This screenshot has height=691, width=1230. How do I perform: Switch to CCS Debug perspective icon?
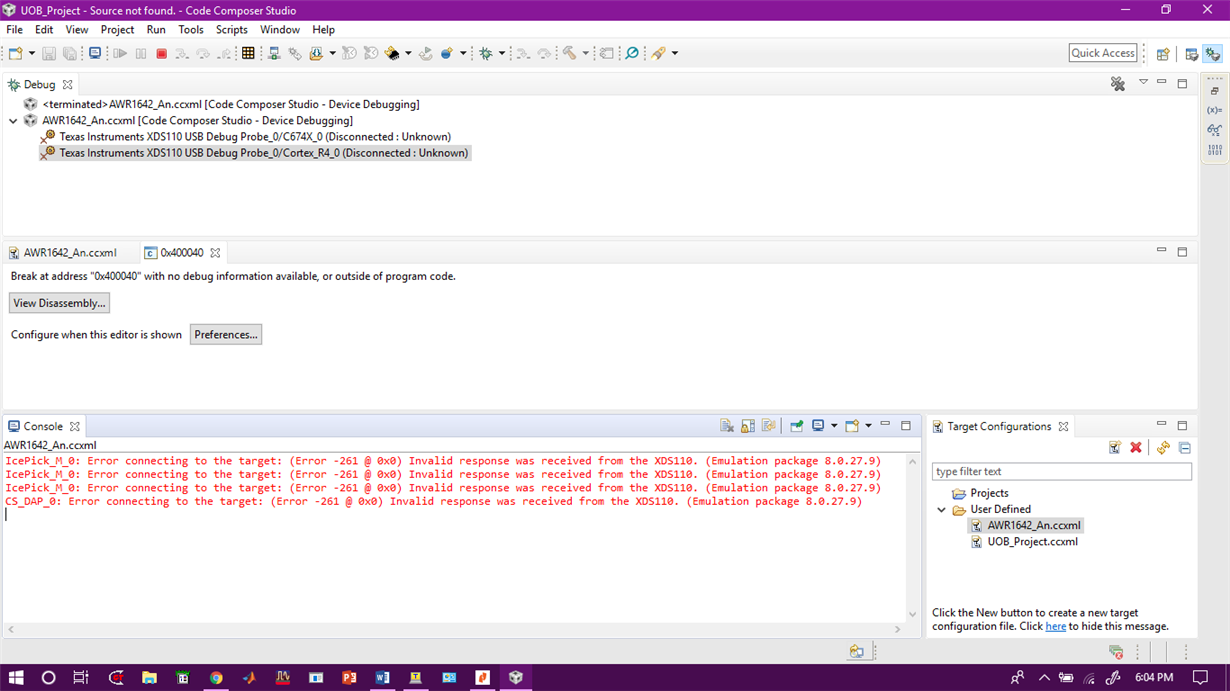(x=1213, y=54)
